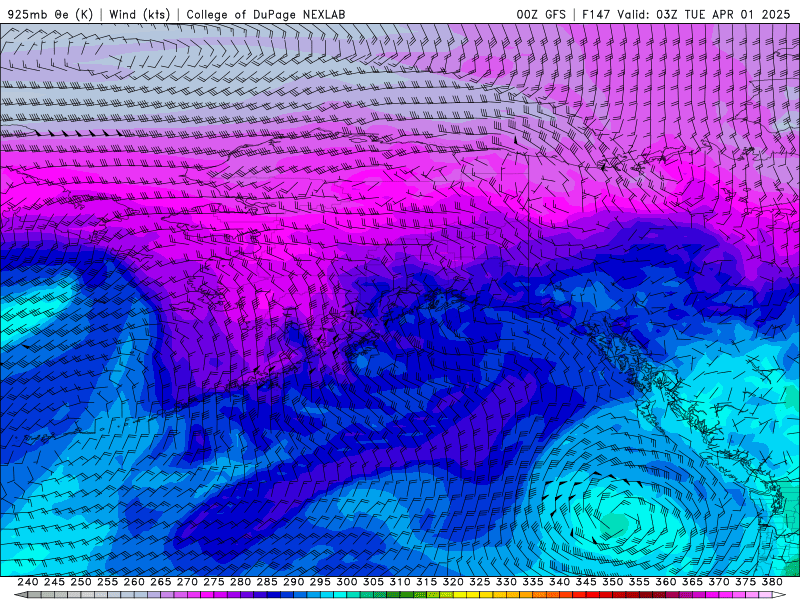This screenshot has height=600, width=800.
Task: Click the 245 value on the color scale
Action: coord(54,582)
